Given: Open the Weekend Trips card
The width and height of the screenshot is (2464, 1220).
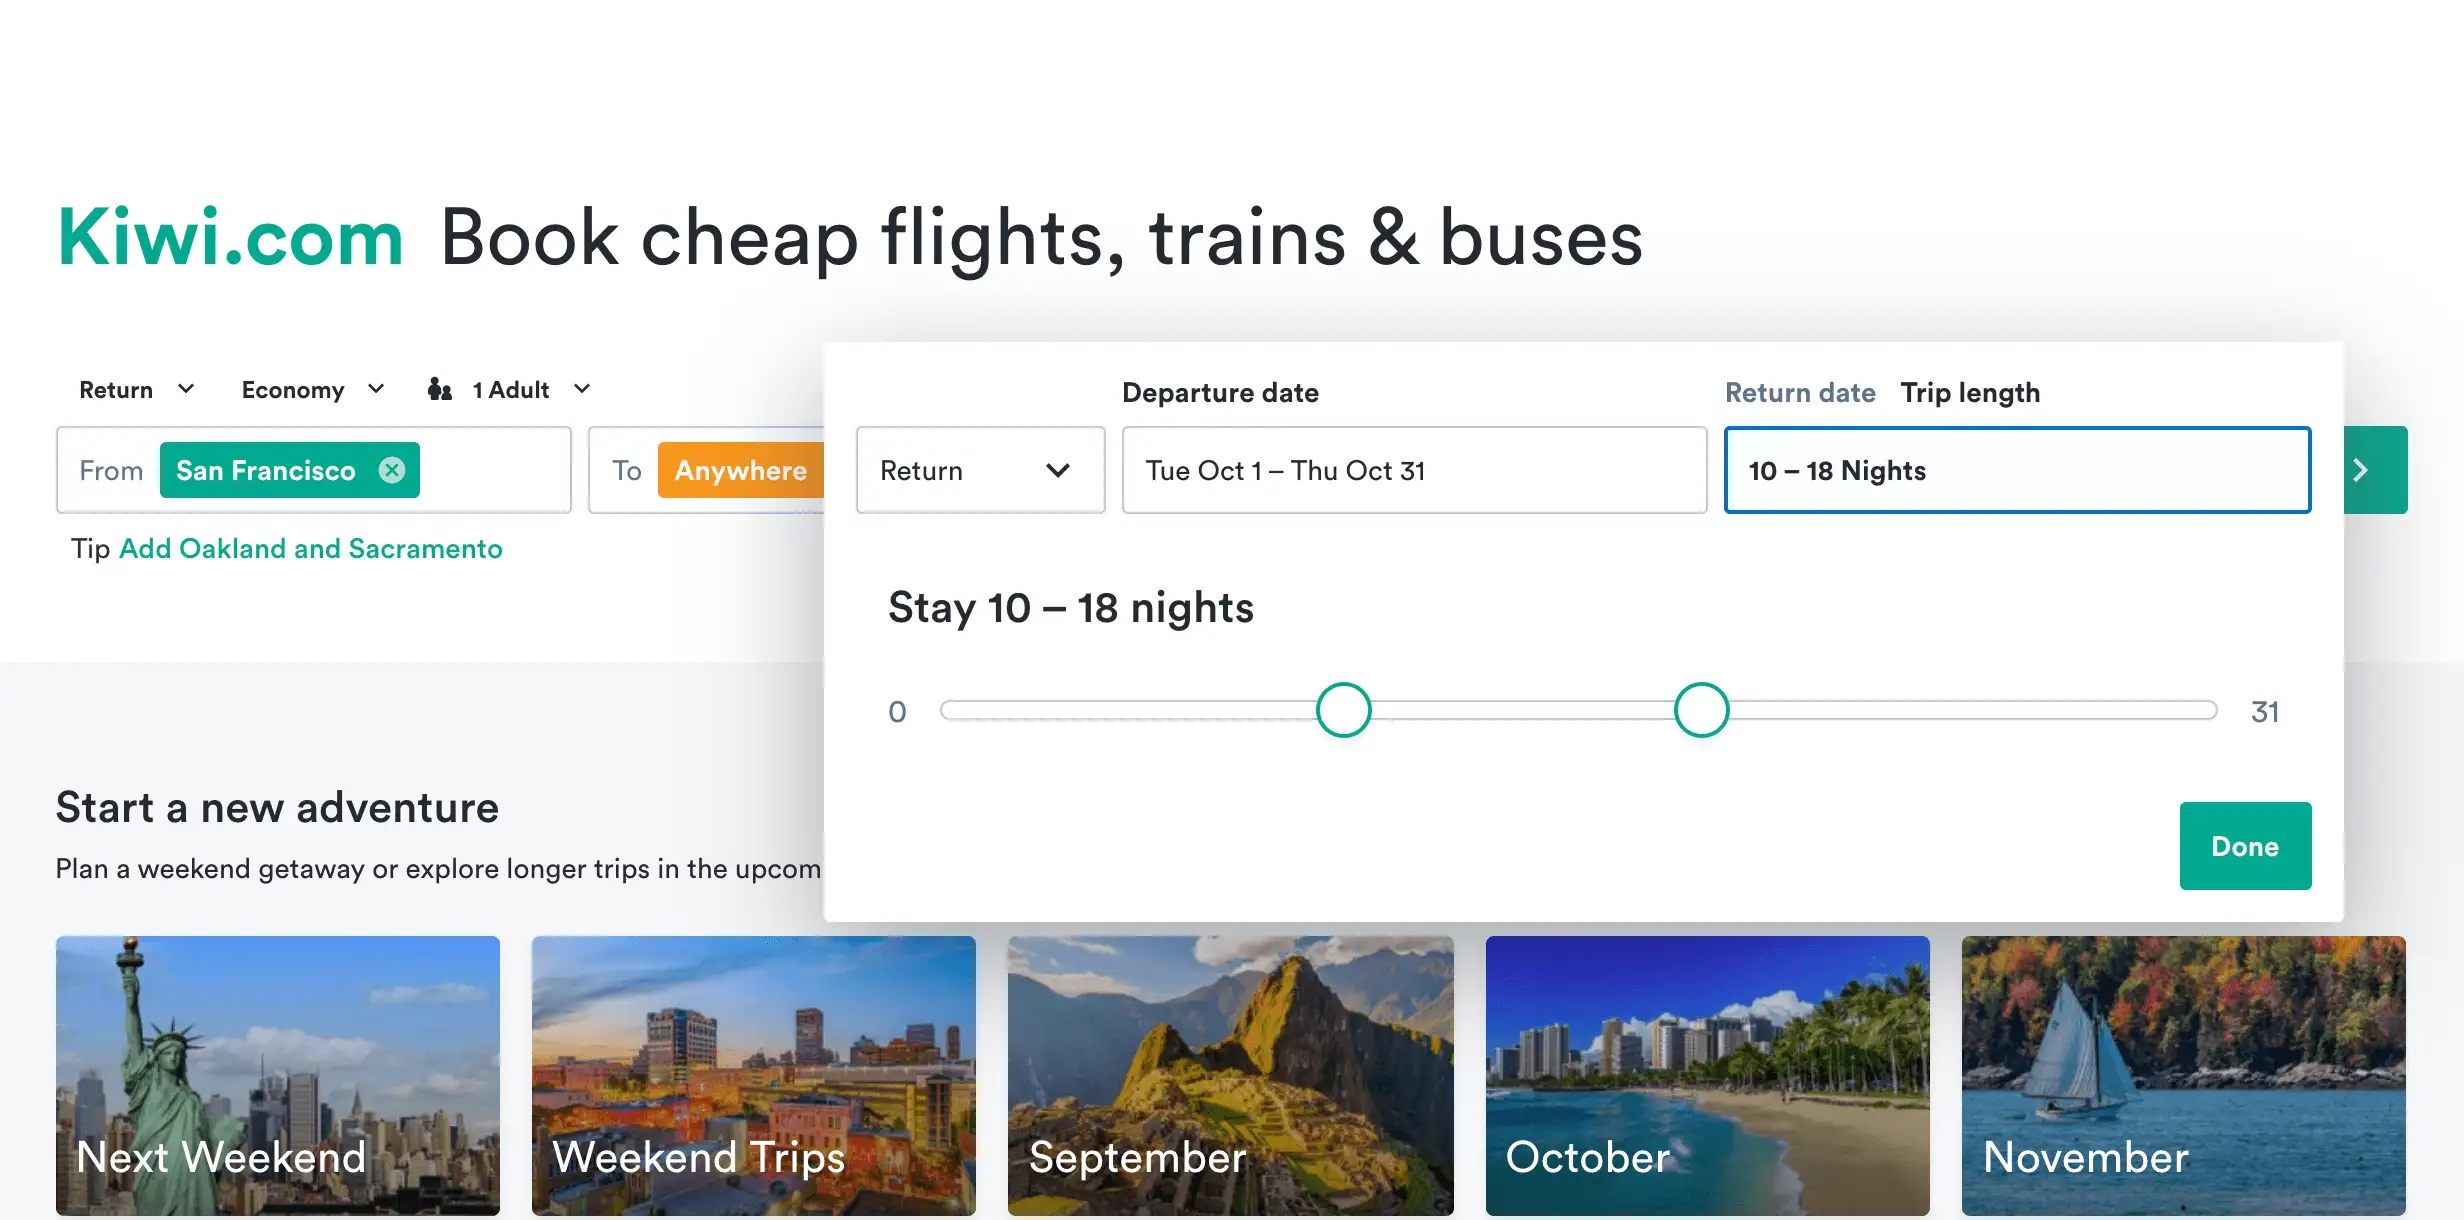Looking at the screenshot, I should pyautogui.click(x=753, y=1075).
